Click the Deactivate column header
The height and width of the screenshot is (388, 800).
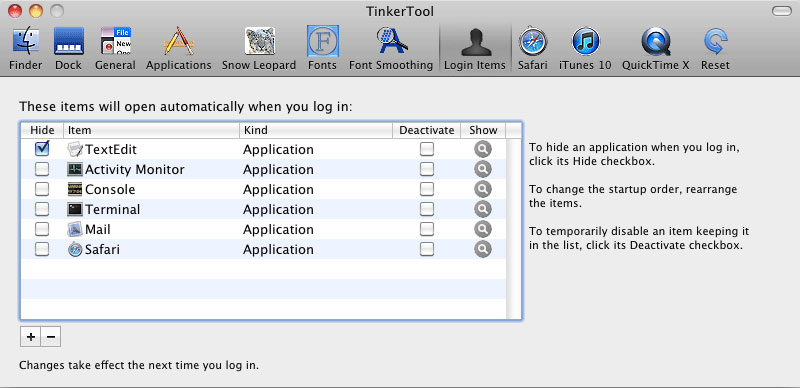coord(427,130)
